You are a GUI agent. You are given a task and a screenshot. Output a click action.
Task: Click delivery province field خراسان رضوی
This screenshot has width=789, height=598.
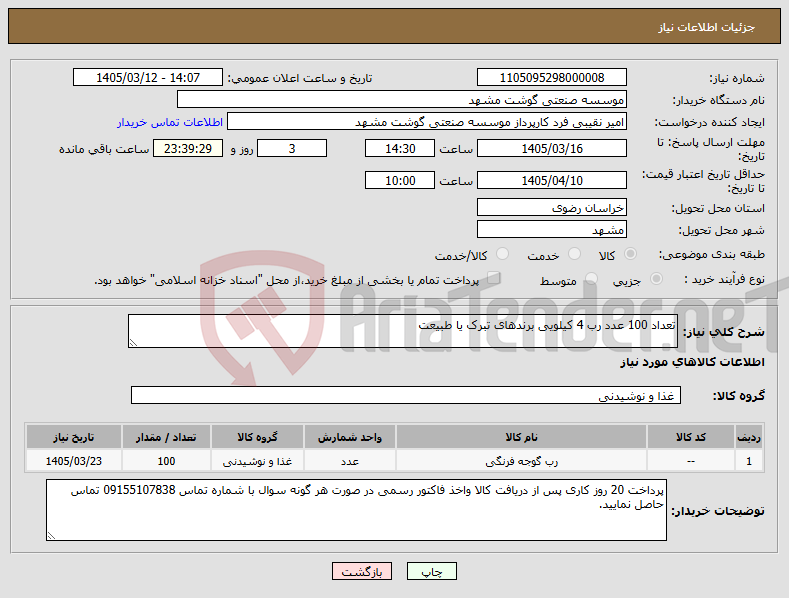(551, 207)
